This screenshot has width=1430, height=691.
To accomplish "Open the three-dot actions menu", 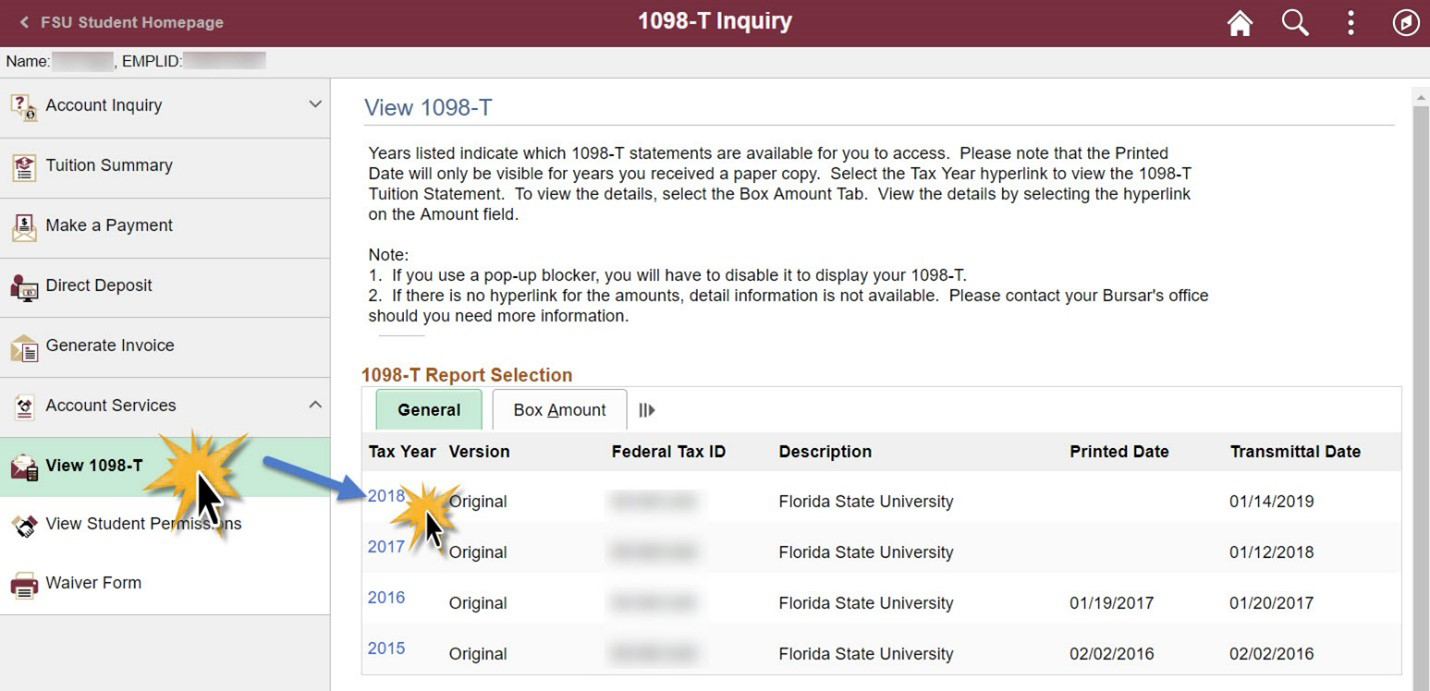I will tap(1350, 23).
